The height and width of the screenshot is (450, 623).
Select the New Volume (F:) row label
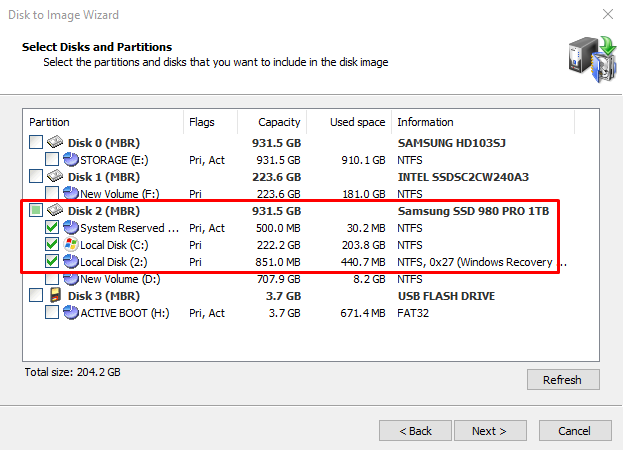(x=120, y=194)
